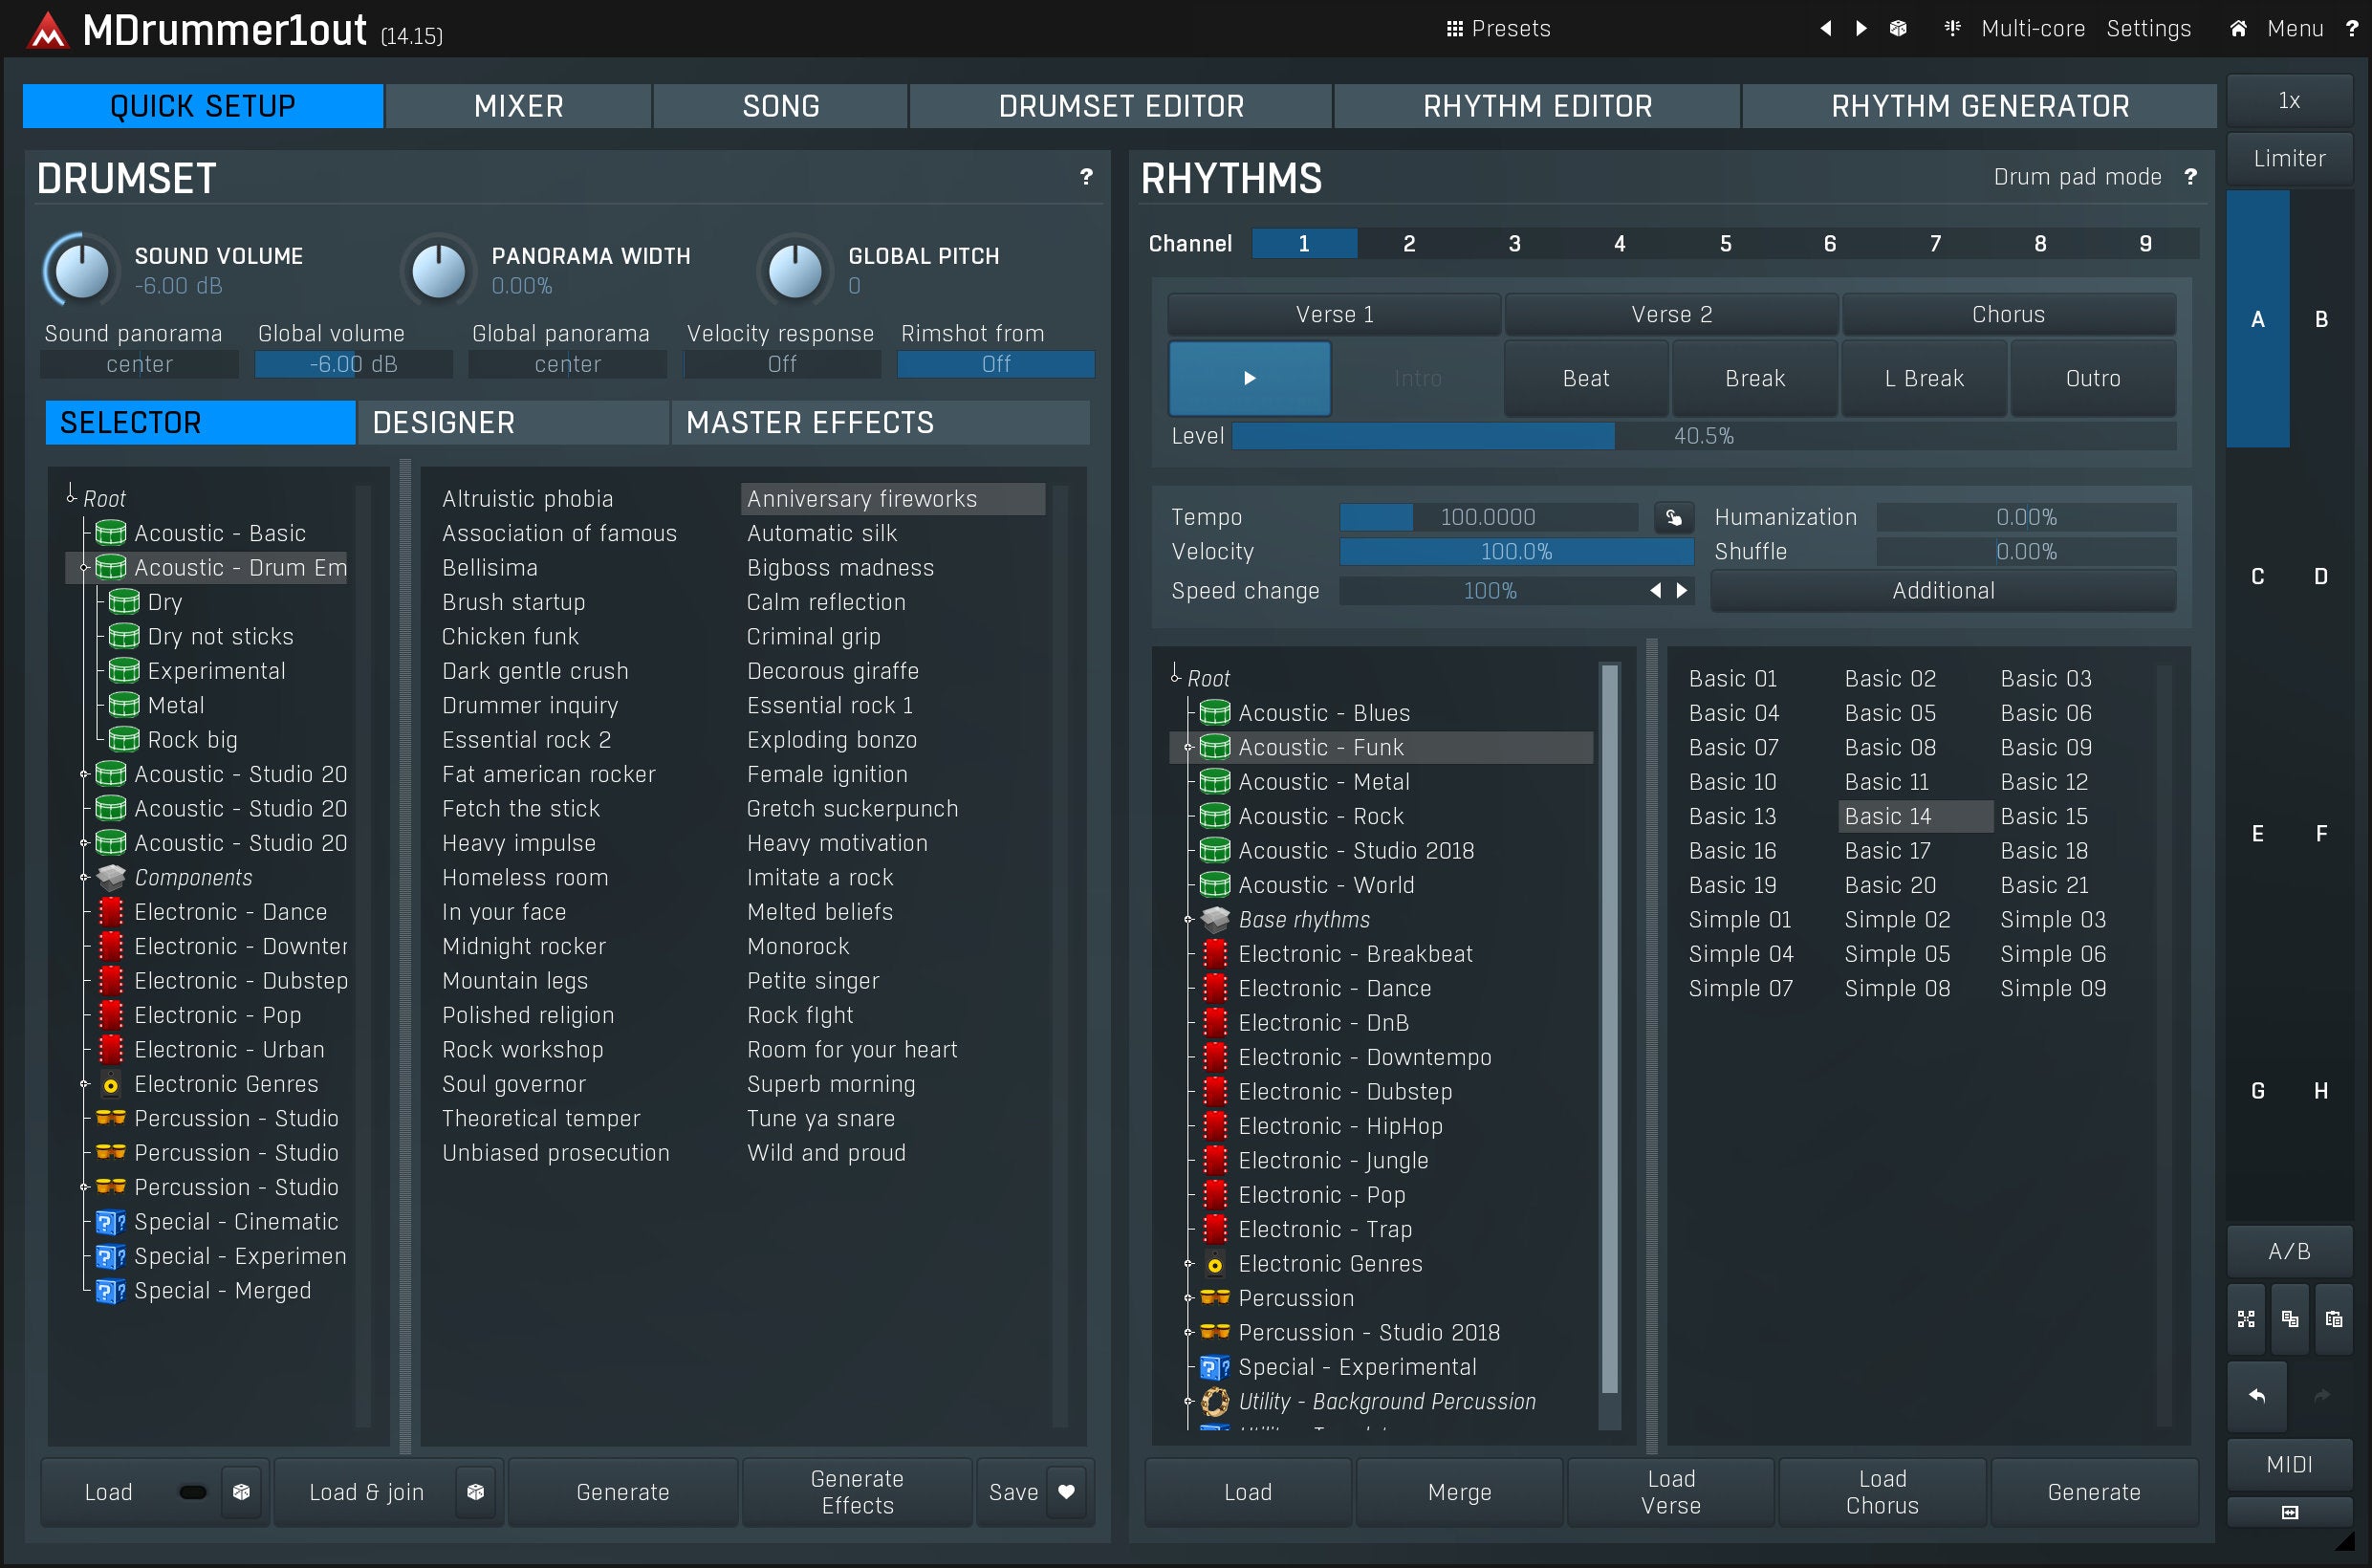
Task: Click the undo arrow in the right sidebar
Action: pyautogui.click(x=2256, y=1395)
